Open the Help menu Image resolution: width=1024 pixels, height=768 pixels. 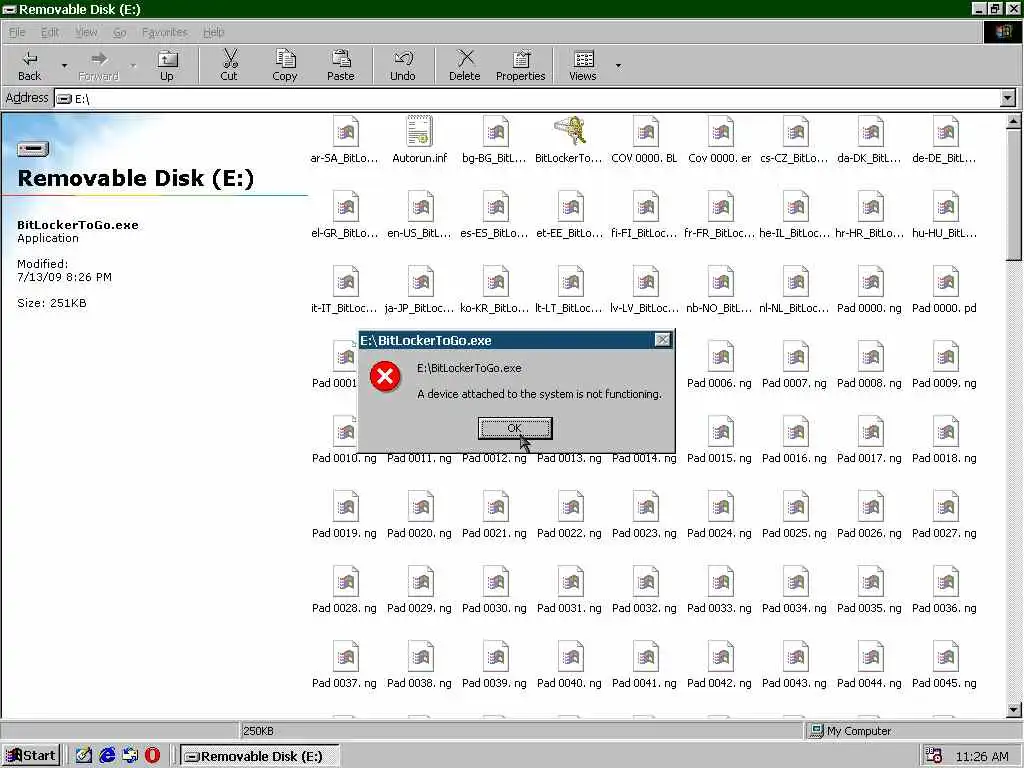point(213,32)
